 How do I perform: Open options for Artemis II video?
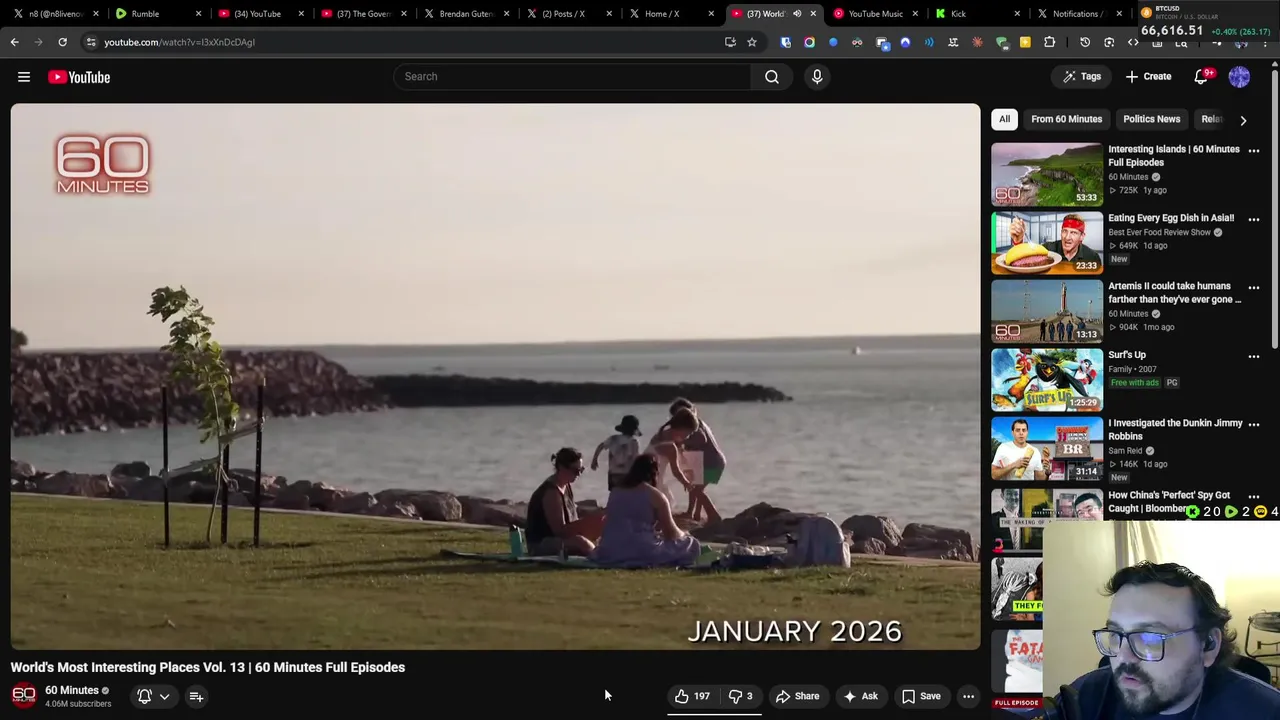(1253, 288)
